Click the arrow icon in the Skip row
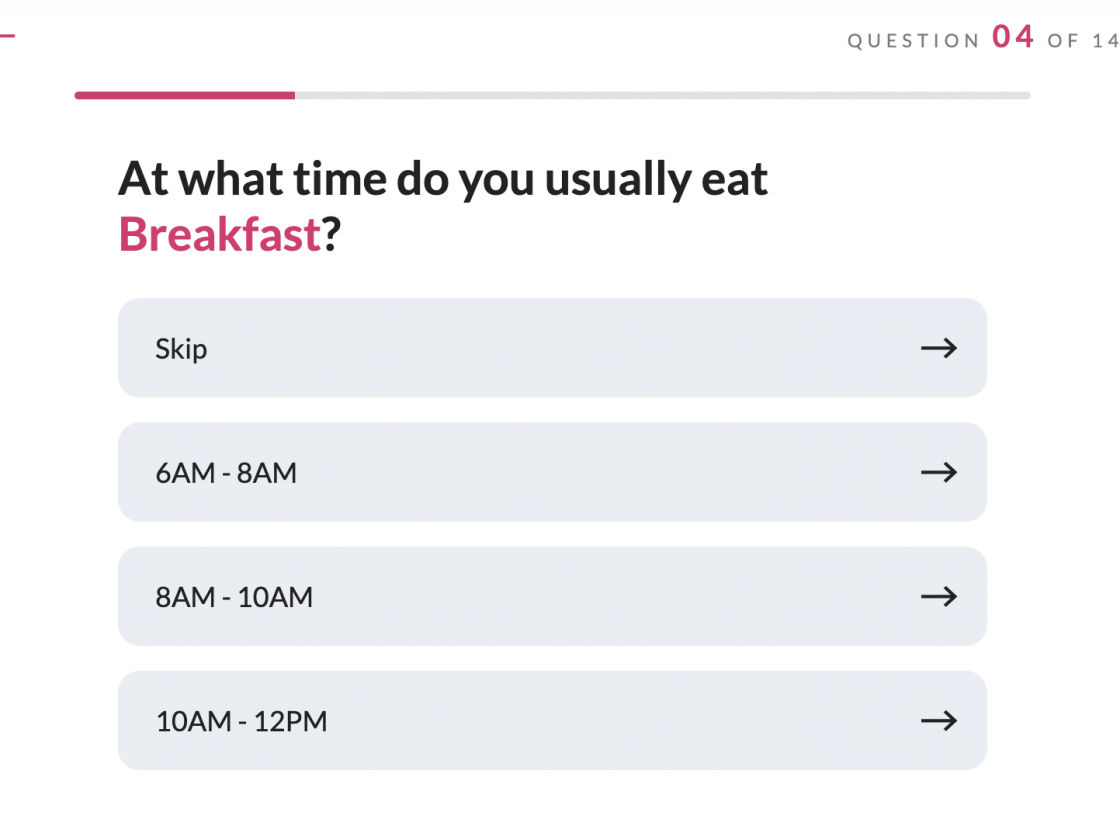This screenshot has height=840, width=1120. (x=938, y=348)
